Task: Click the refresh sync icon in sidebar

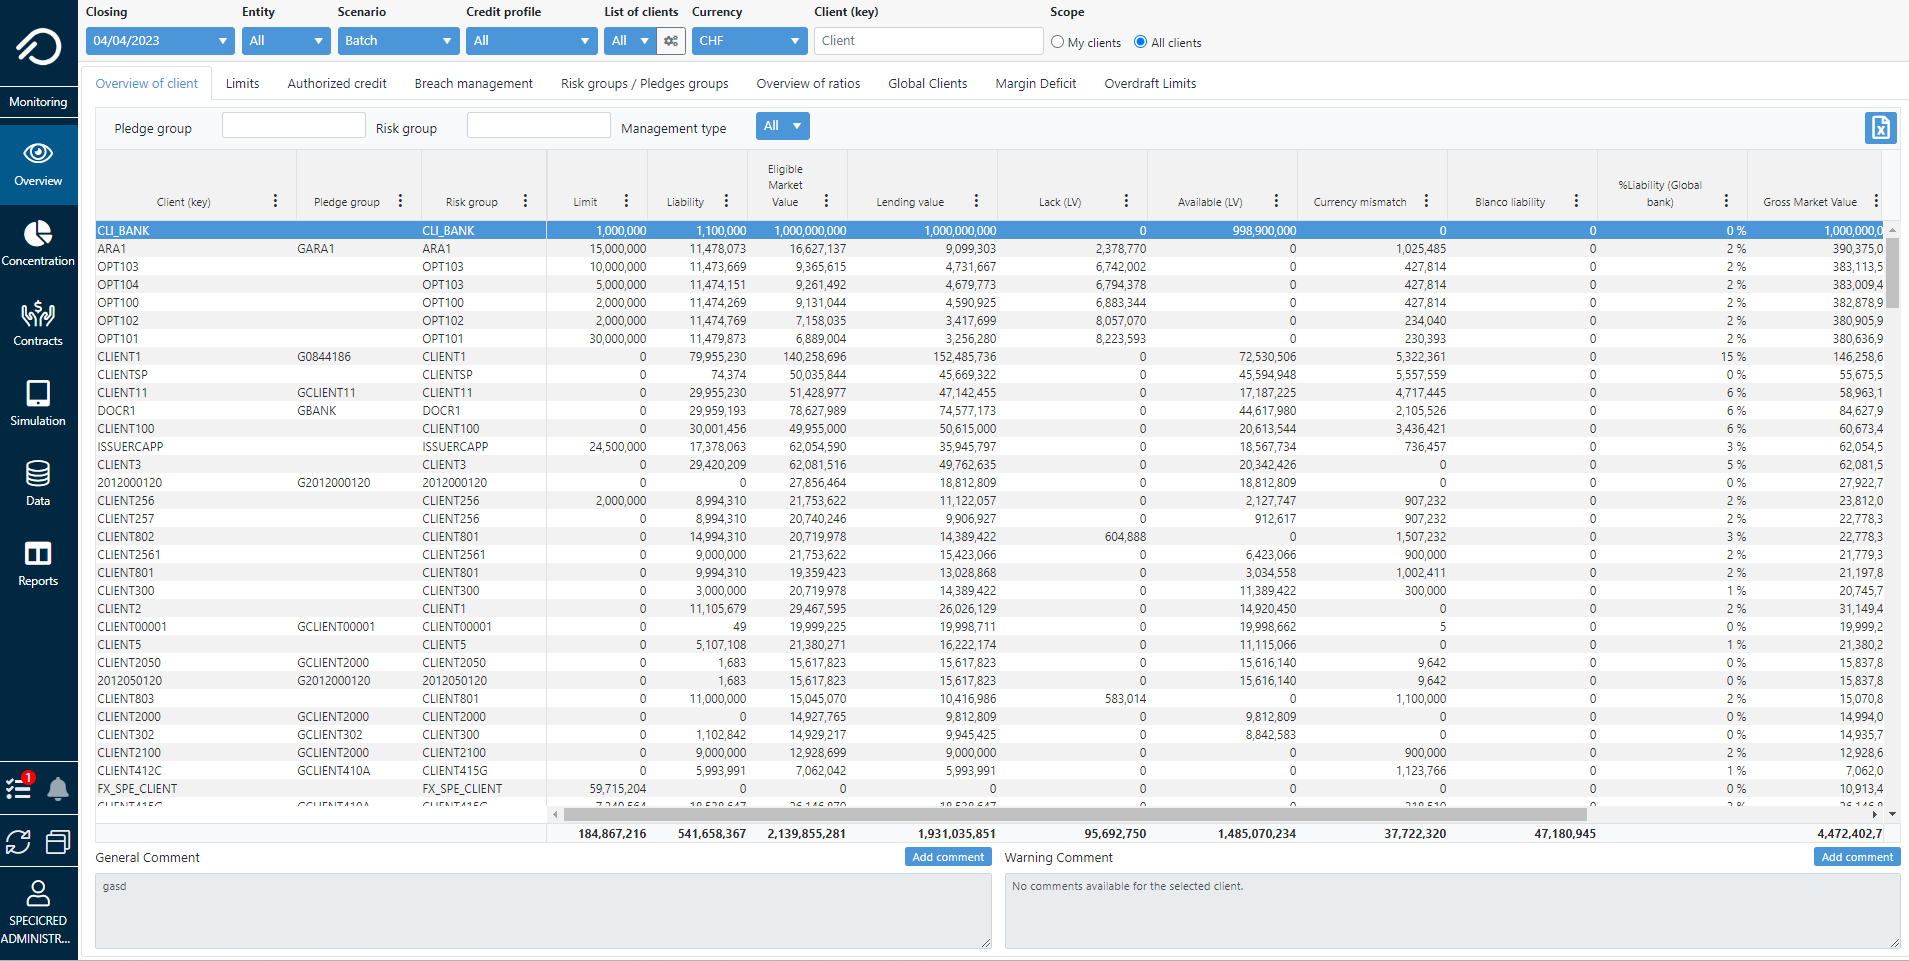Action: pyautogui.click(x=18, y=842)
